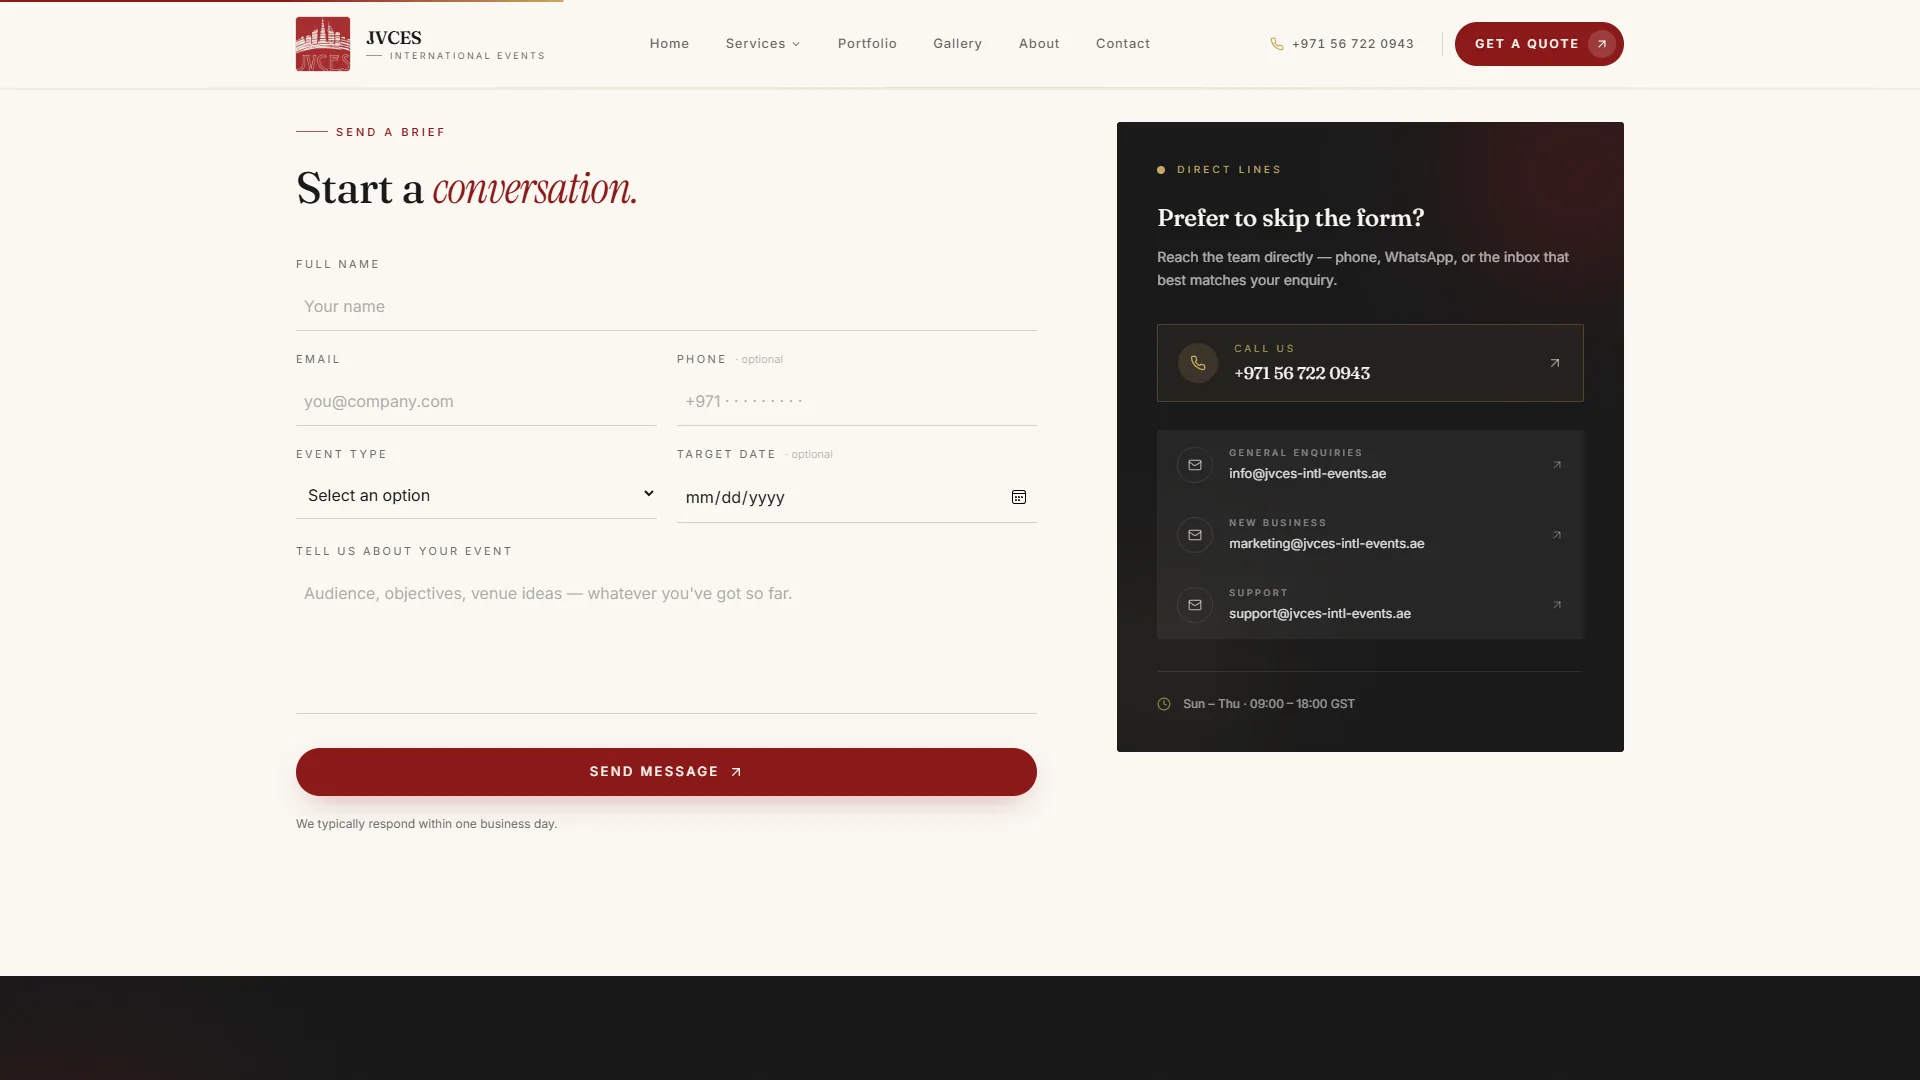This screenshot has height=1080, width=1920.
Task: Open the Event Type select dropdown
Action: click(476, 495)
